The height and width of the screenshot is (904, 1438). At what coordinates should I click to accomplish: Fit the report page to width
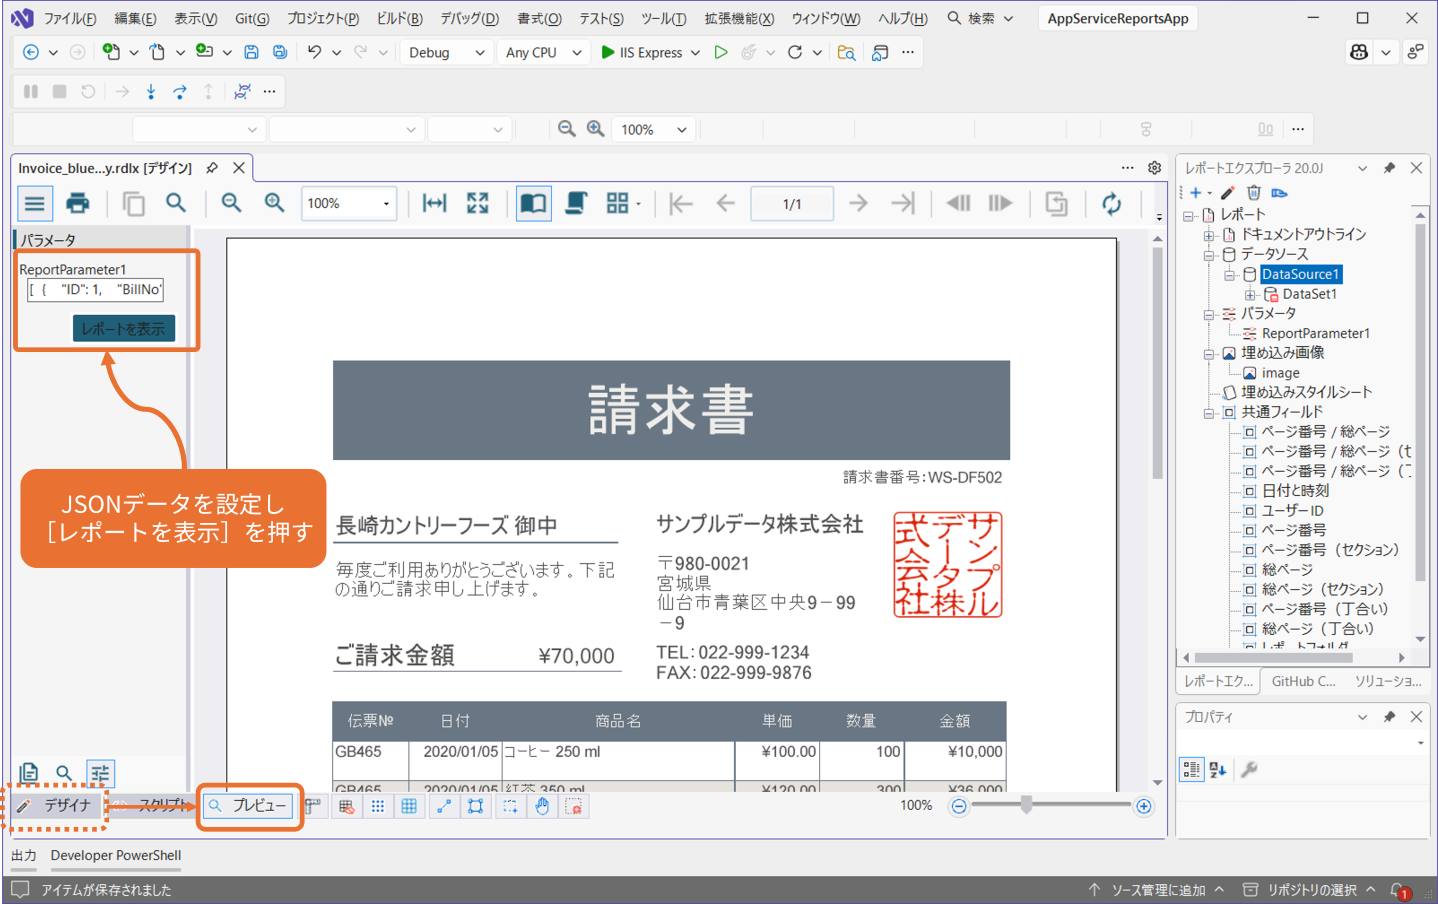[x=435, y=204]
